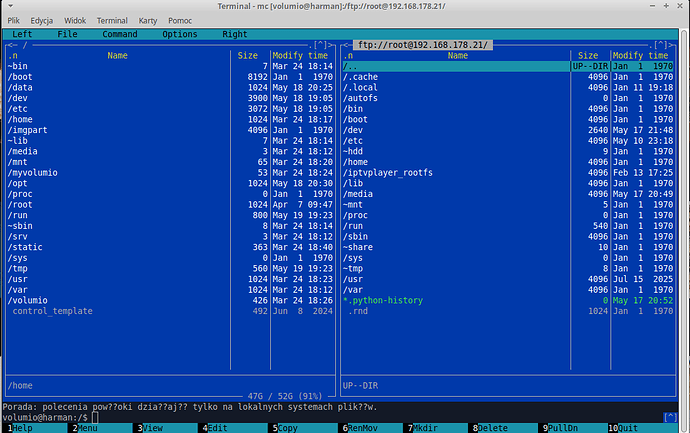
Task: Open the Plik menu in the terminal
Action: tap(13, 21)
